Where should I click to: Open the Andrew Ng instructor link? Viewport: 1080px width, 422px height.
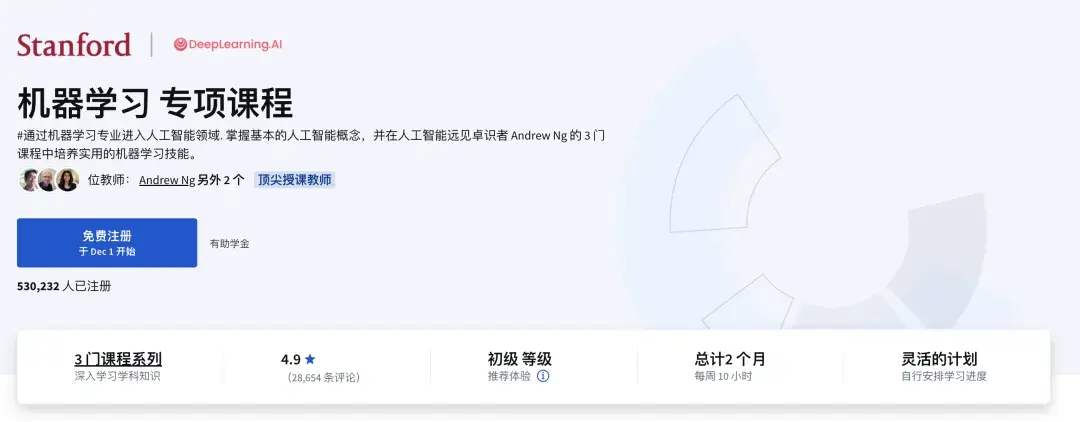[x=167, y=180]
